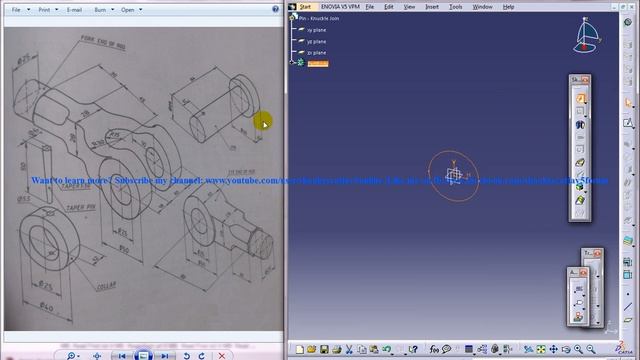Open the CATIA Window menu
The image size is (640, 360).
point(482,7)
